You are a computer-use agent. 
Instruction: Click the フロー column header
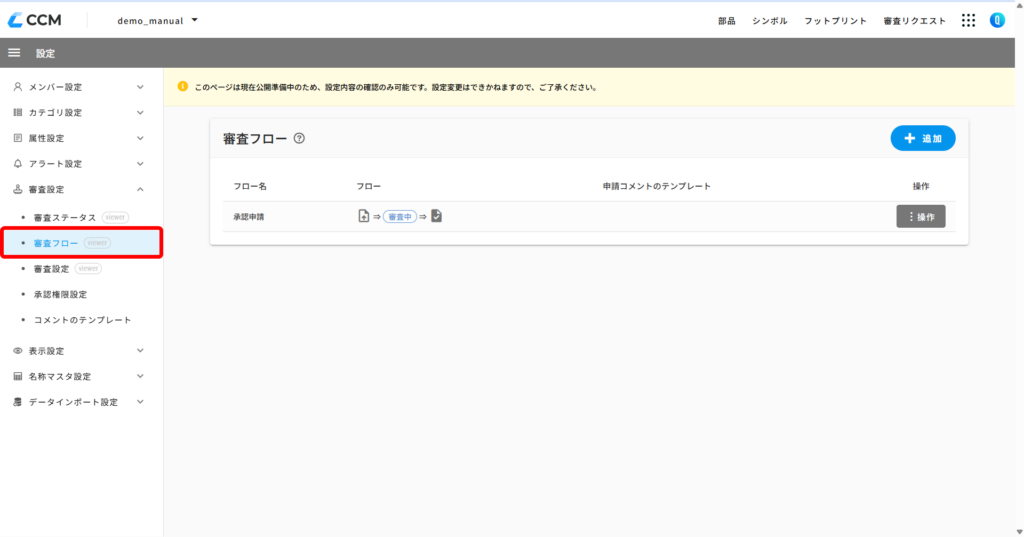coord(368,186)
